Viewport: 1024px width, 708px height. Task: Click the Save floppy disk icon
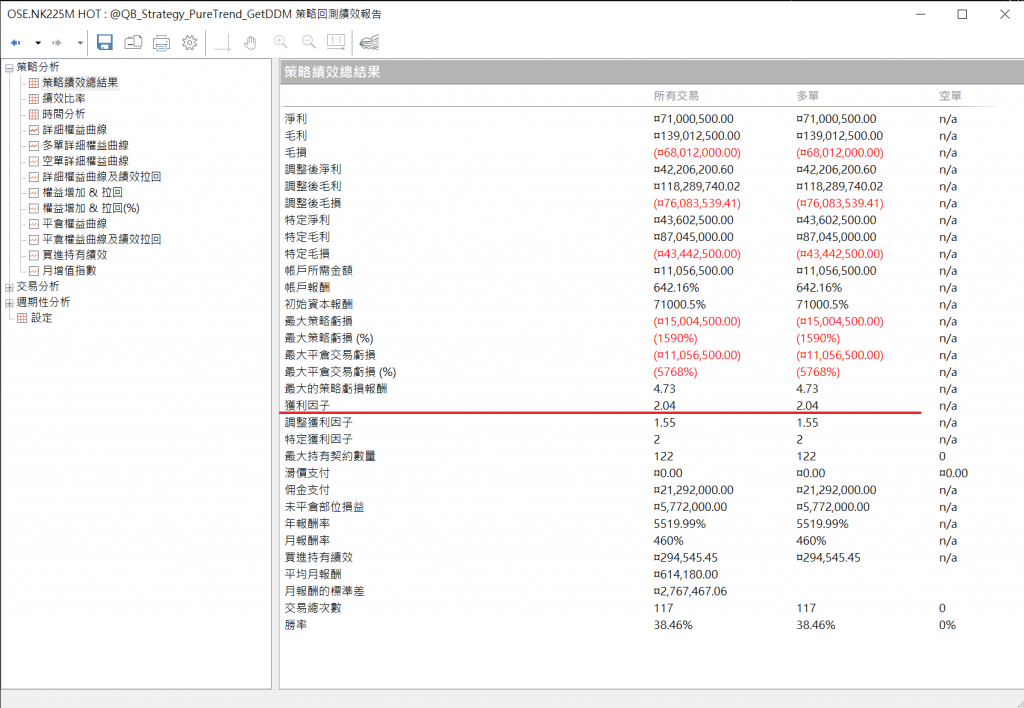[105, 42]
